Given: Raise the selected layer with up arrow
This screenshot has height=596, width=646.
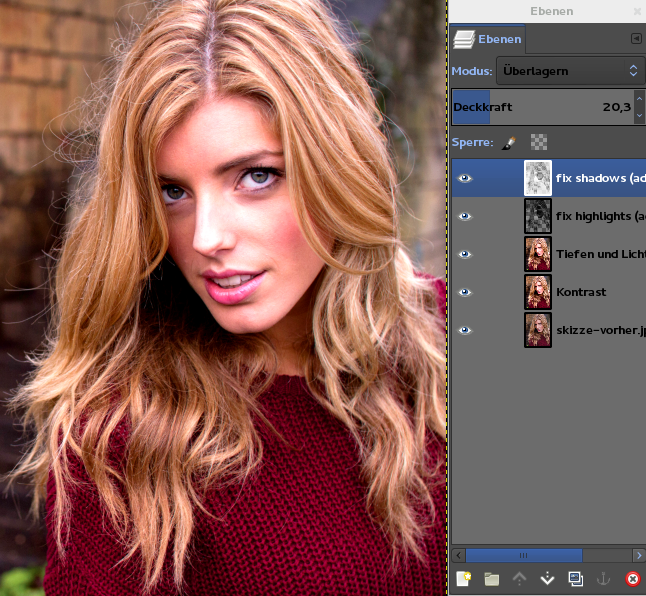Looking at the screenshot, I should point(519,578).
